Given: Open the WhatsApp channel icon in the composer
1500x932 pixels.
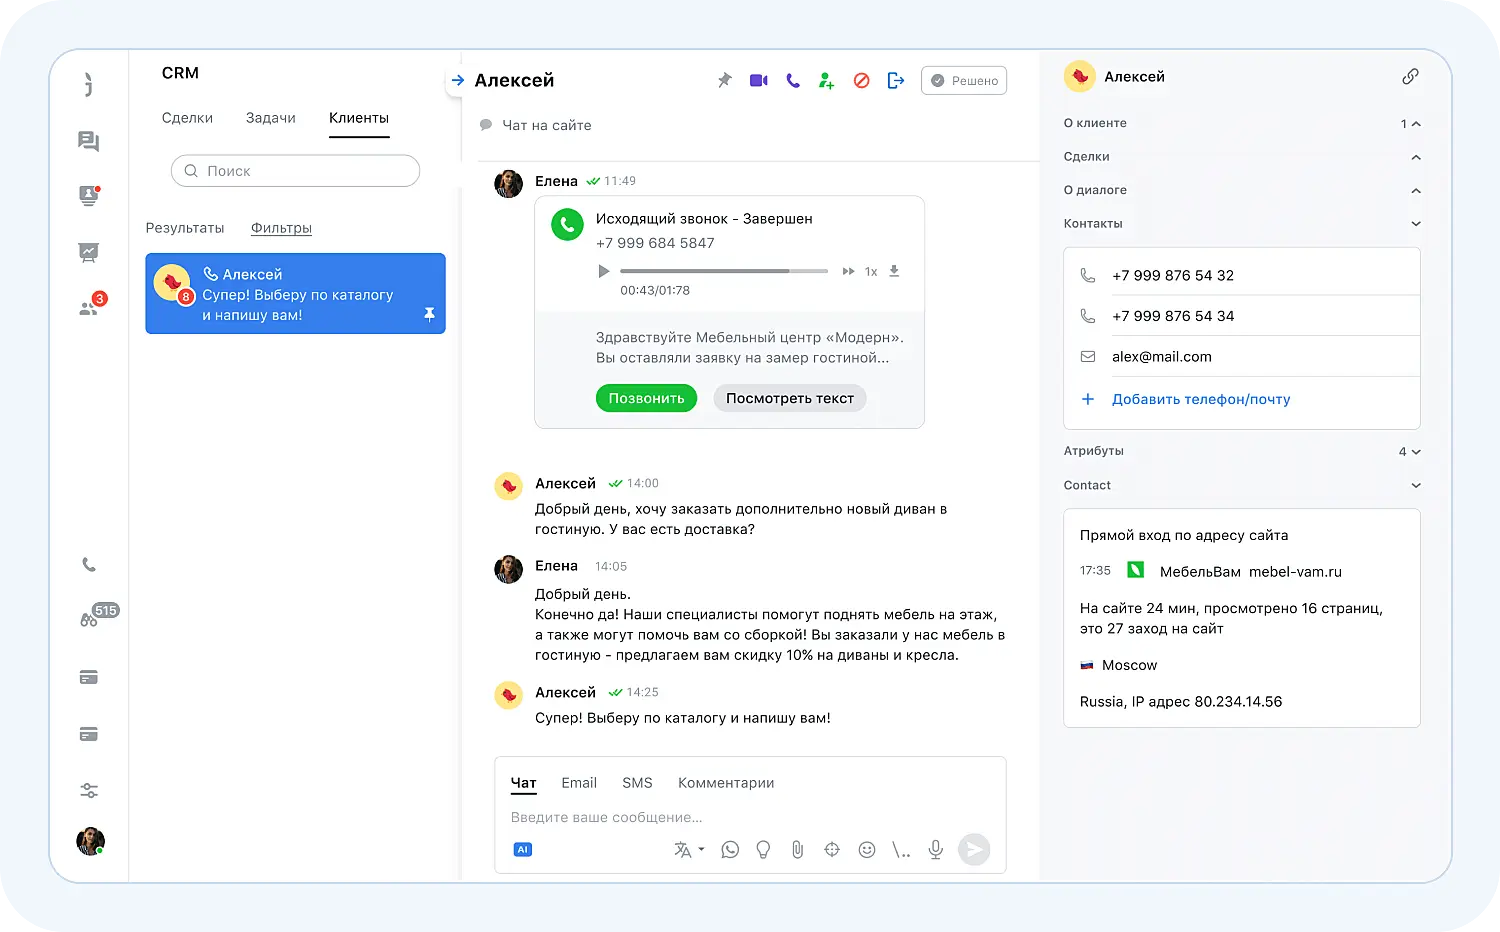Looking at the screenshot, I should pyautogui.click(x=729, y=849).
